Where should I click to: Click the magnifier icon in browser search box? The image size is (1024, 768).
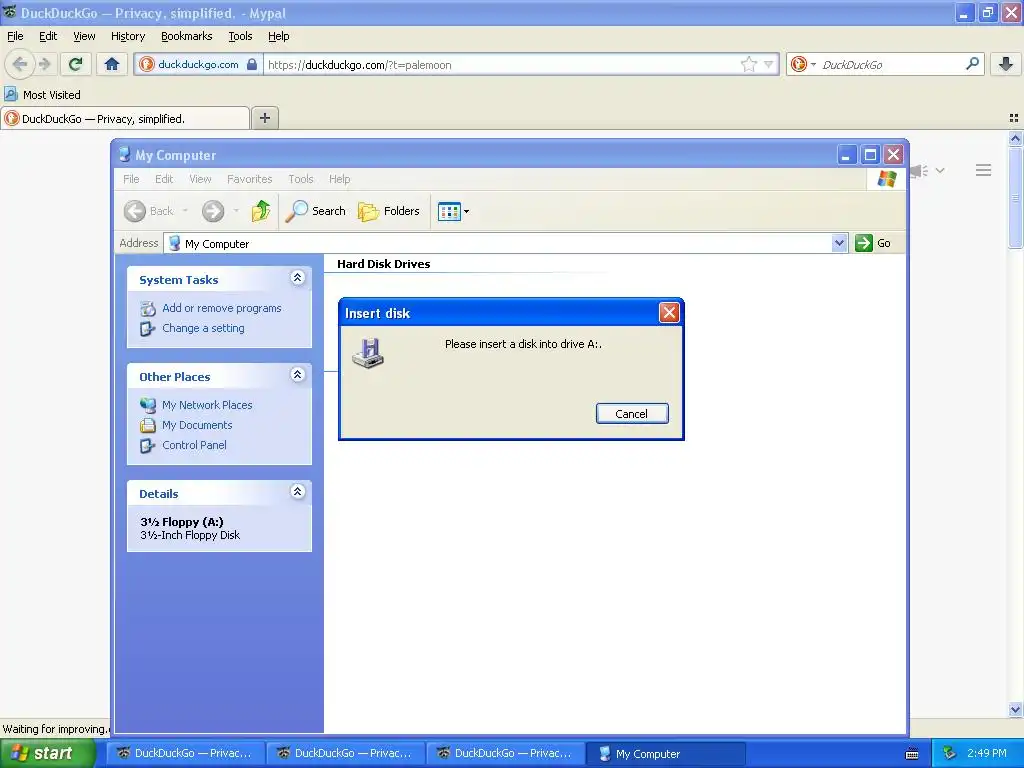pos(972,64)
